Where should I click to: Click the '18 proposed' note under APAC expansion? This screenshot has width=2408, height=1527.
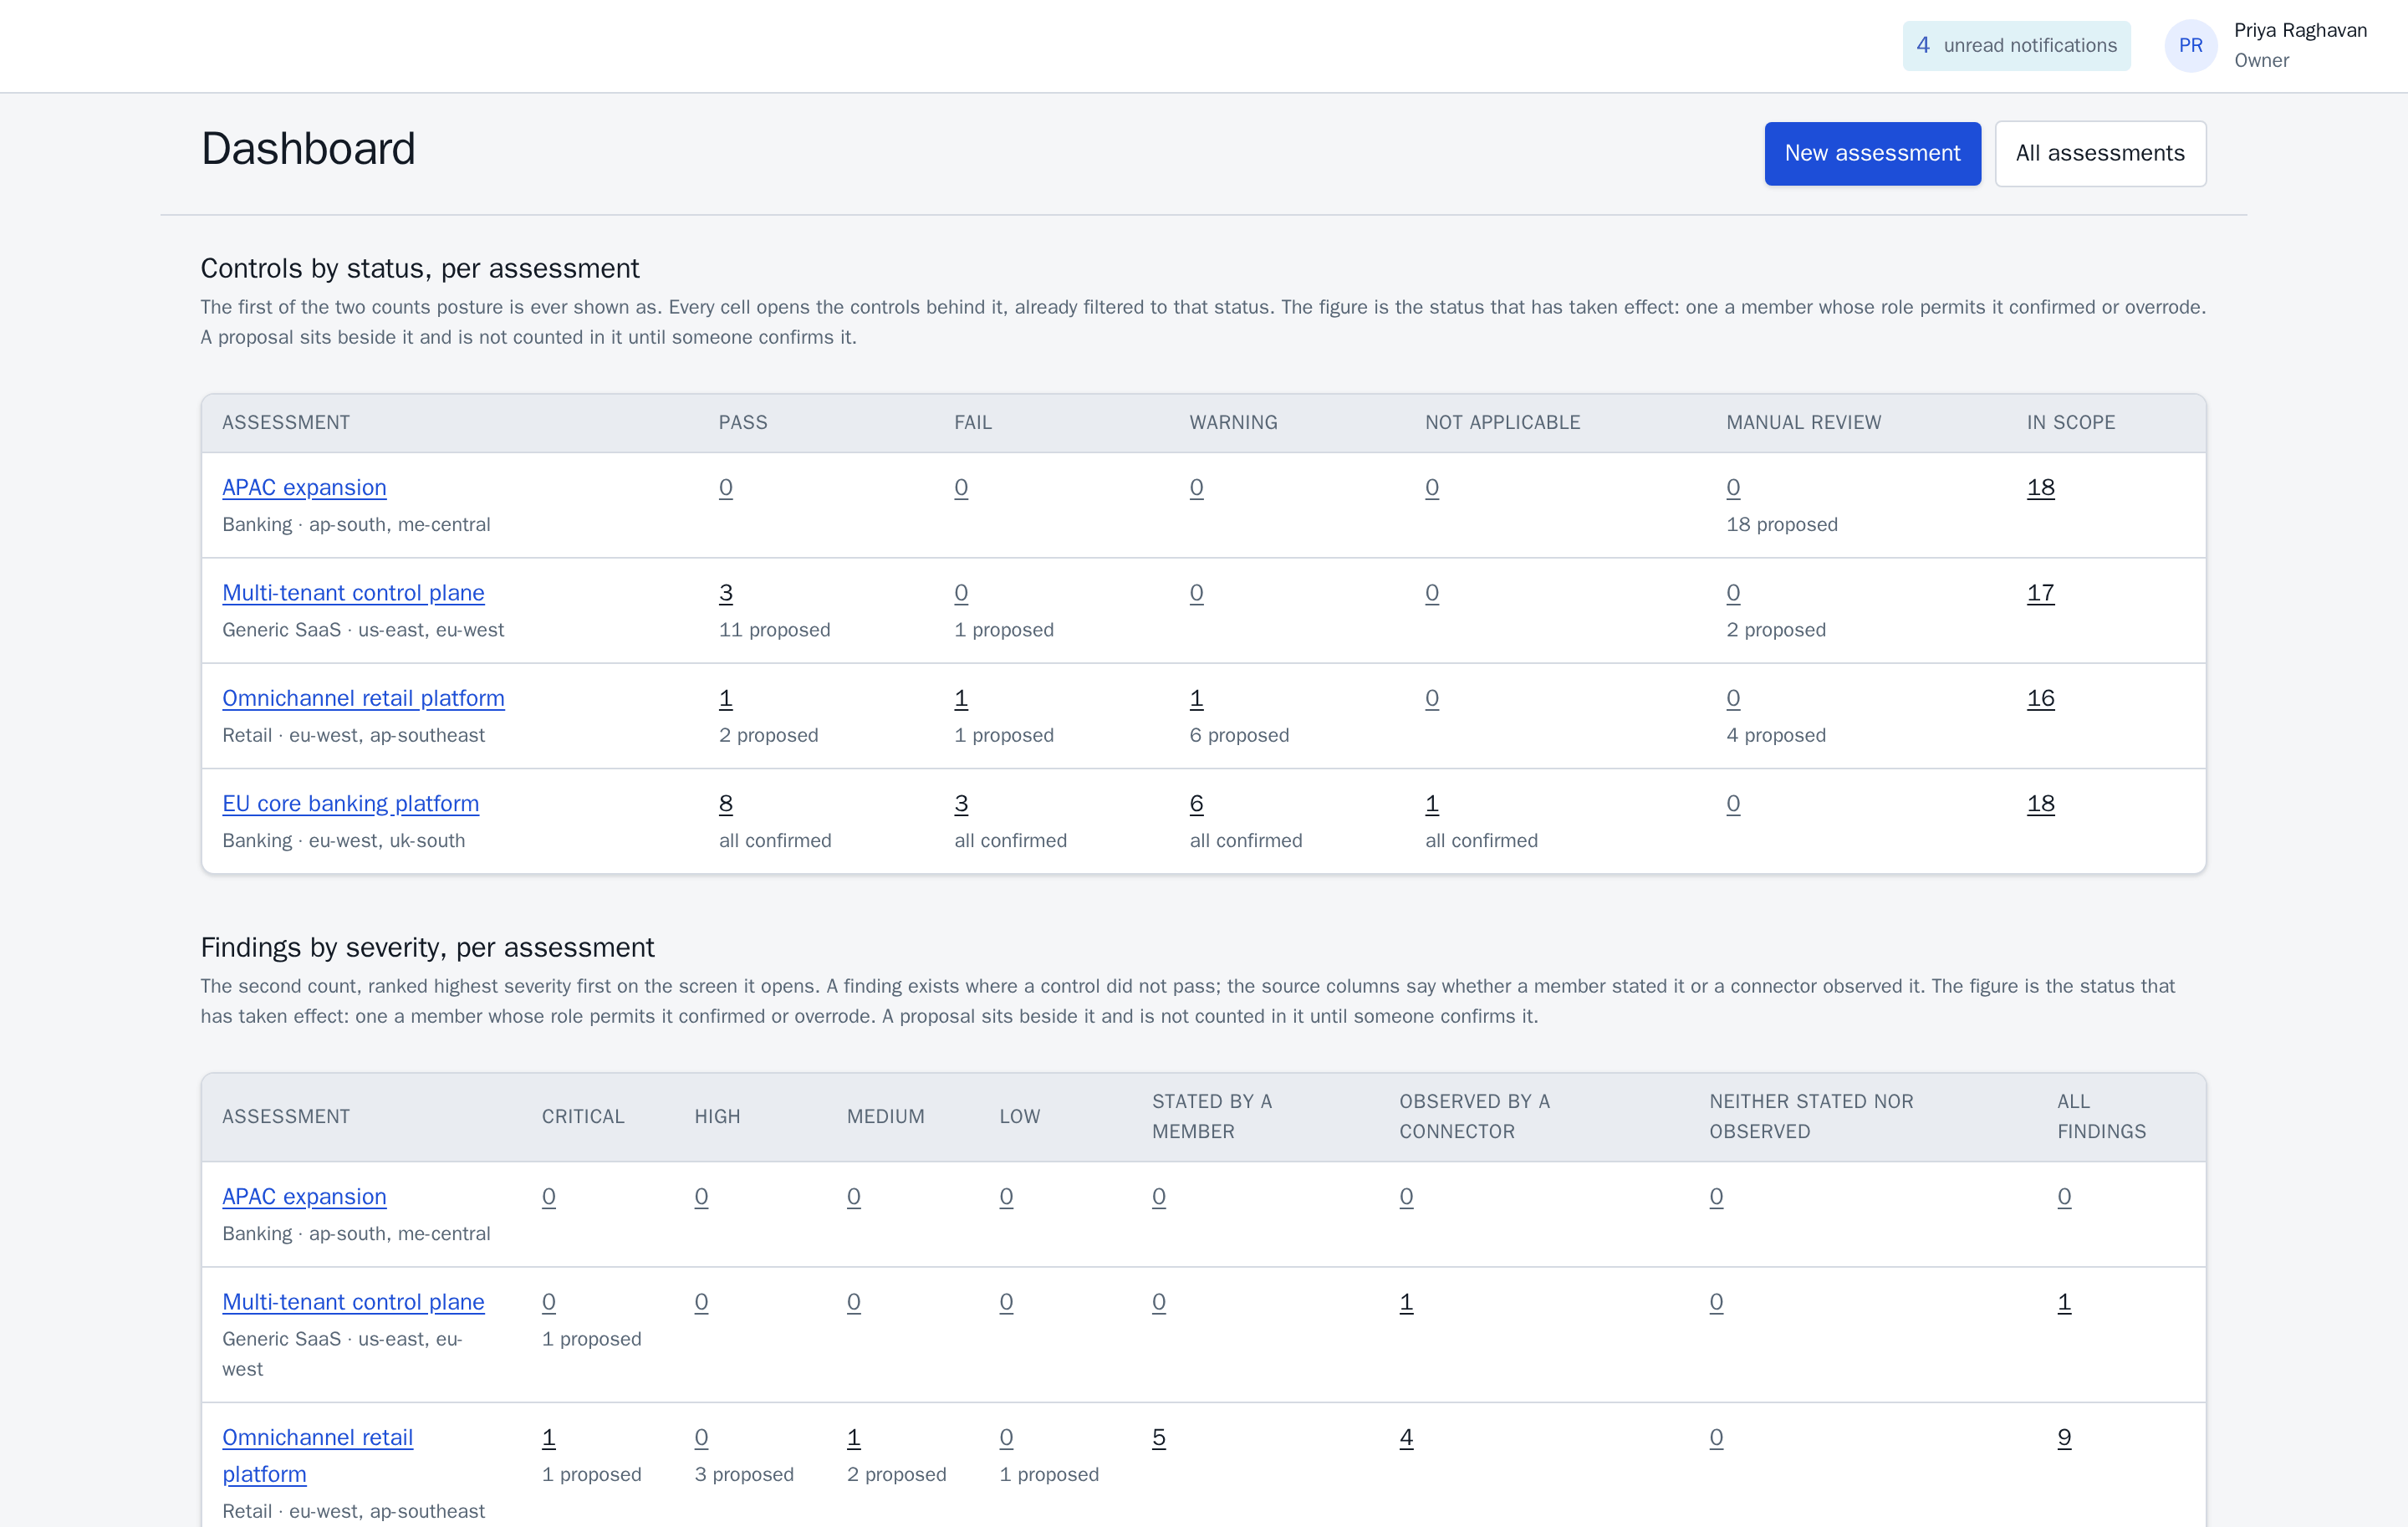(x=1782, y=524)
